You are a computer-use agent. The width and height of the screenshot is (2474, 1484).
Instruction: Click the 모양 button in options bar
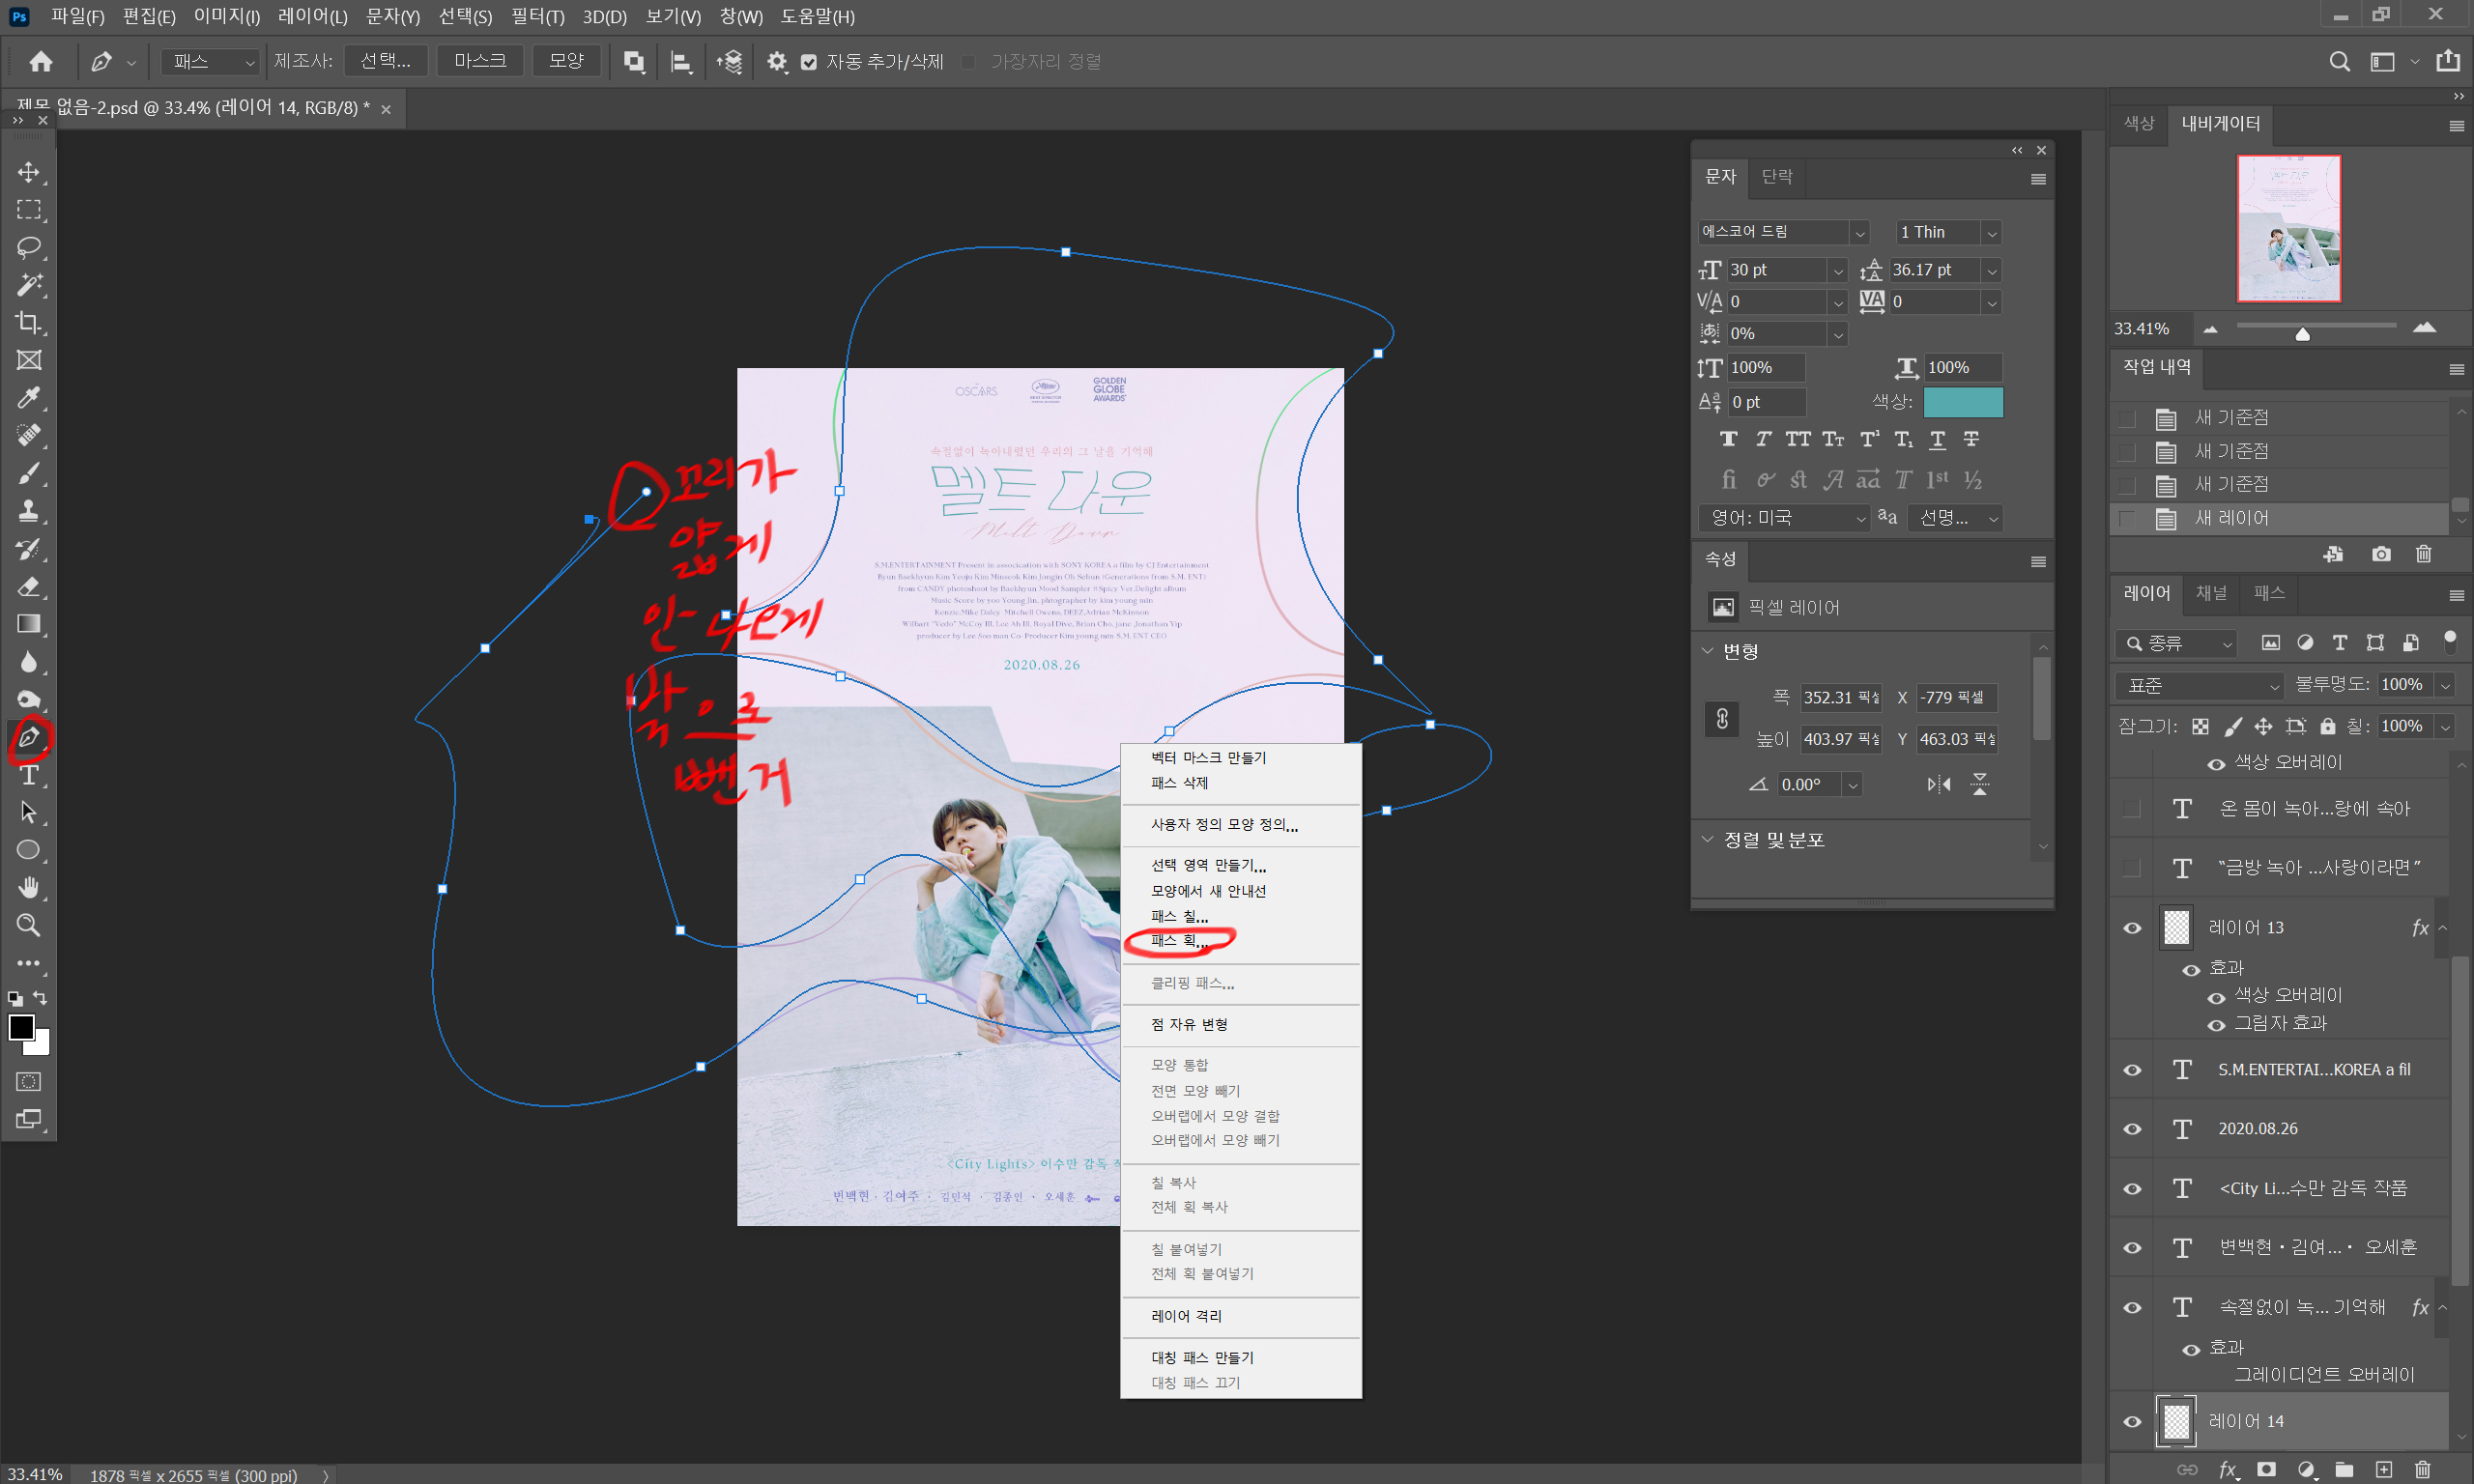pyautogui.click(x=566, y=62)
